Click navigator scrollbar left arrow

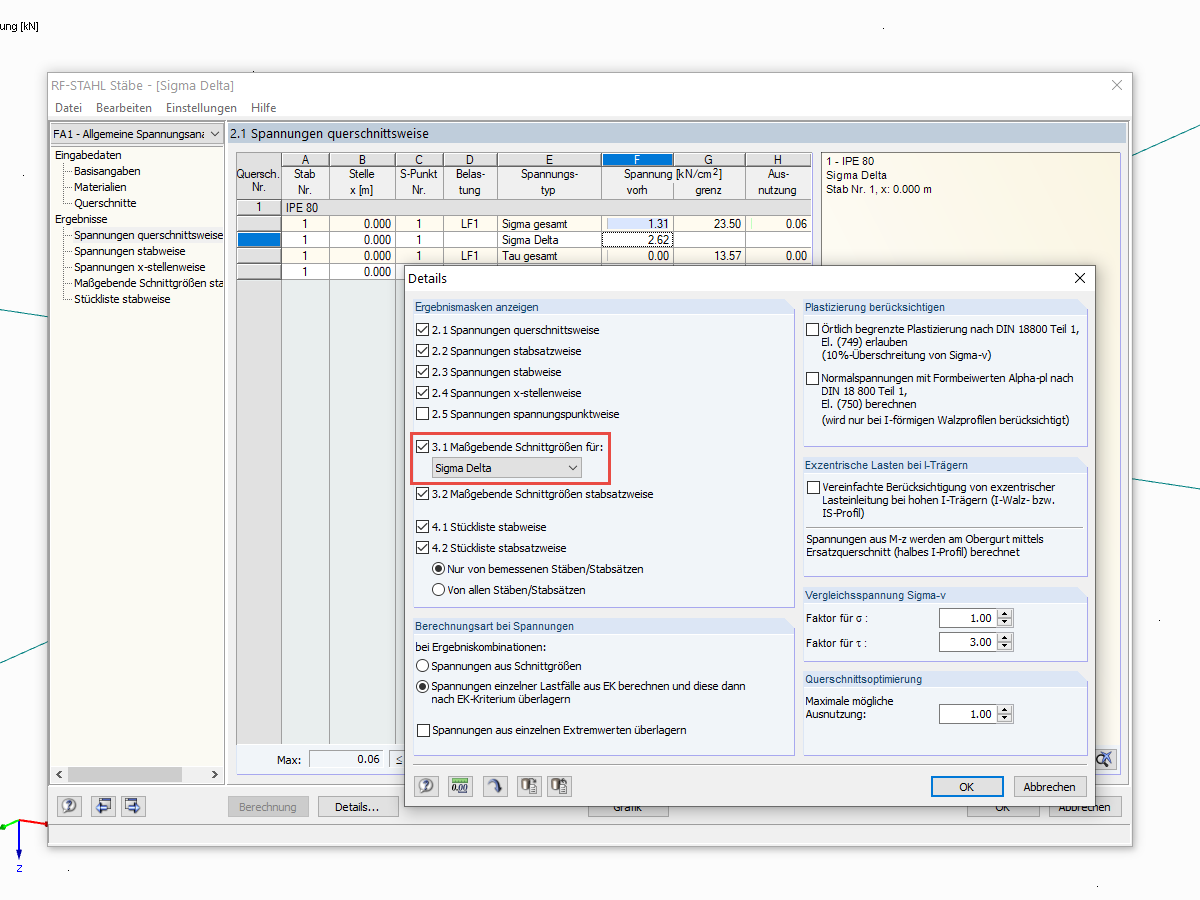coord(59,775)
